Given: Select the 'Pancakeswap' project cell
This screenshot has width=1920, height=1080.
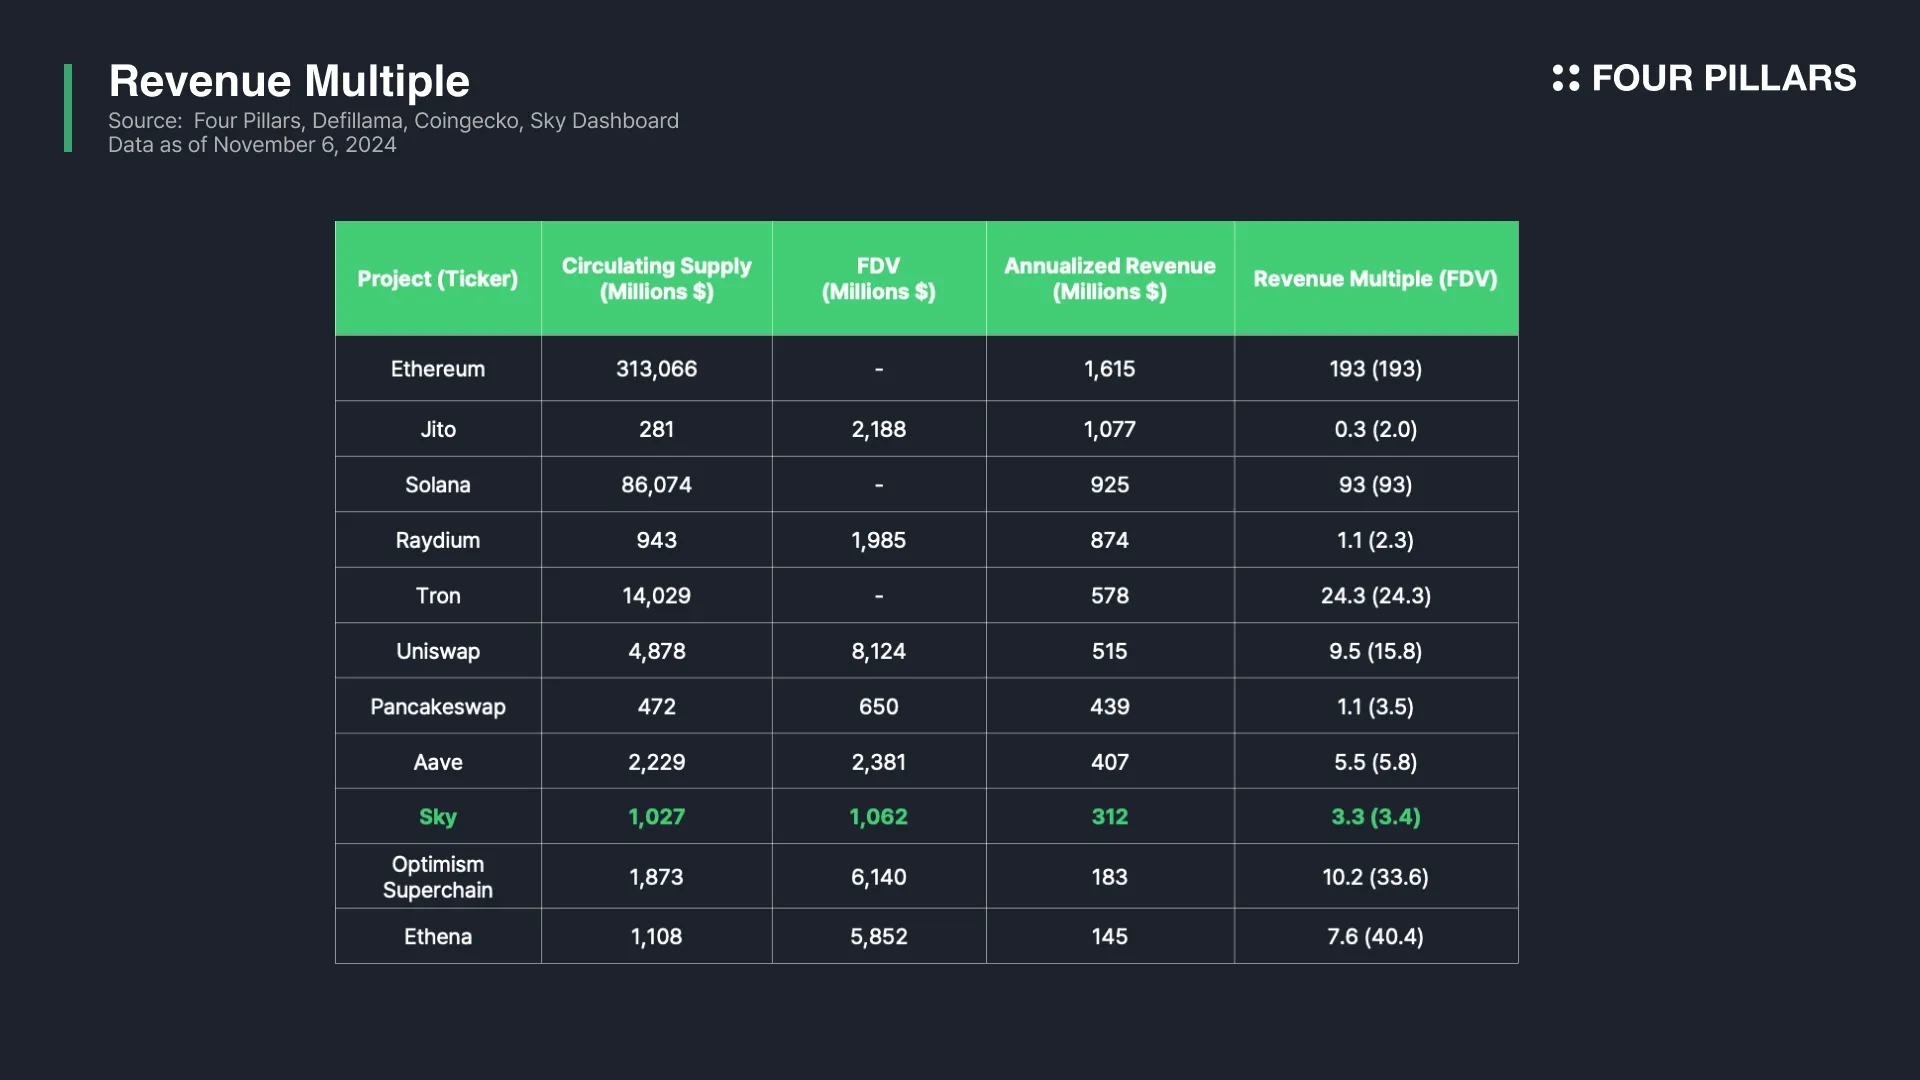Looking at the screenshot, I should [x=438, y=707].
